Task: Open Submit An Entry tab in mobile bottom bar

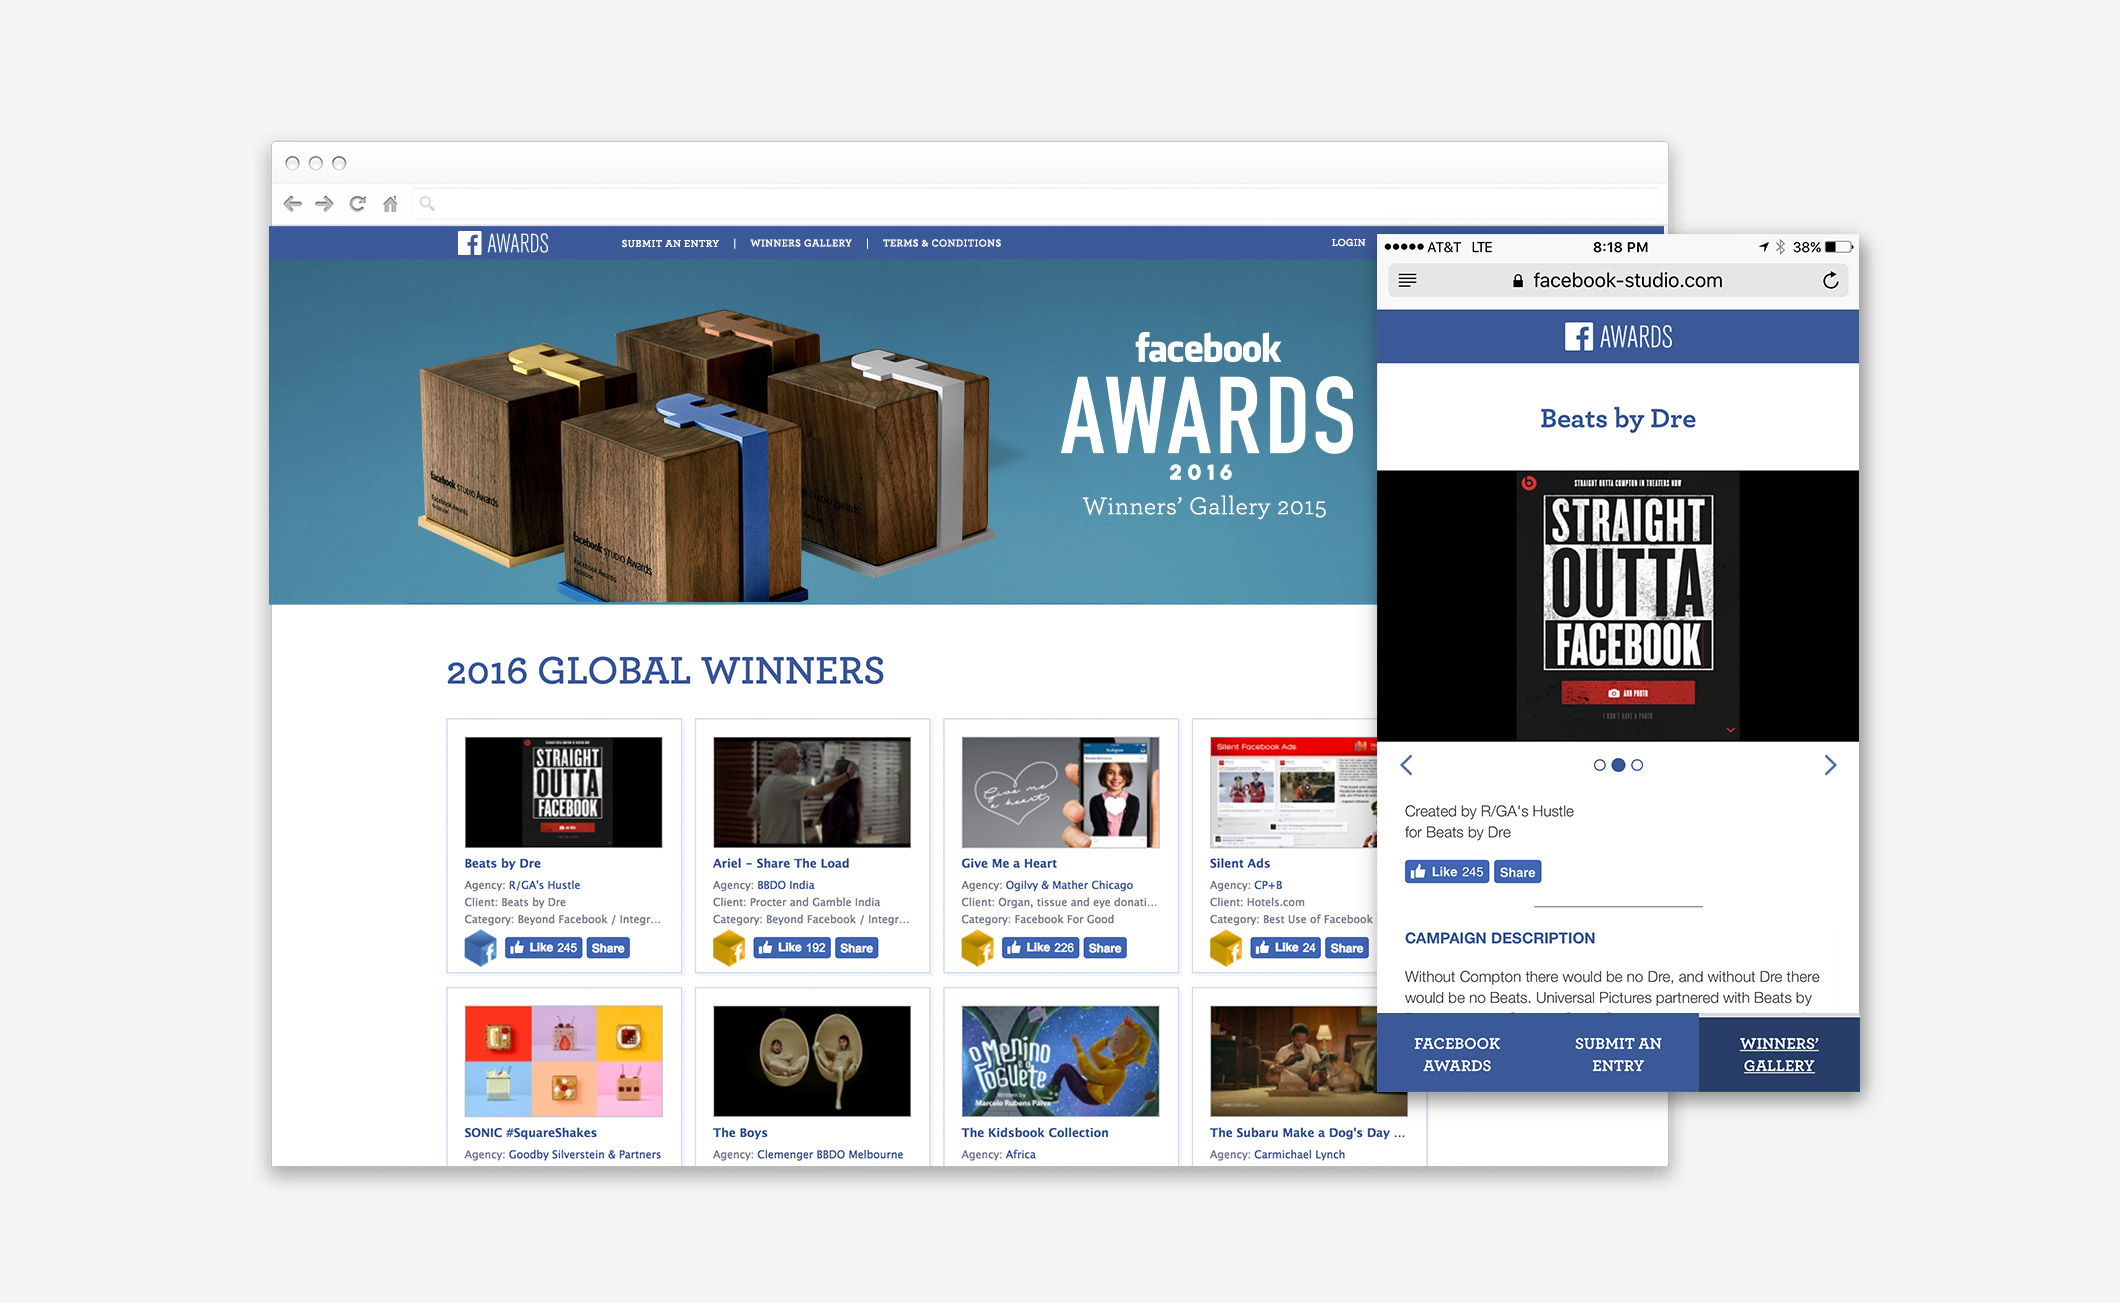Action: pos(1618,1054)
